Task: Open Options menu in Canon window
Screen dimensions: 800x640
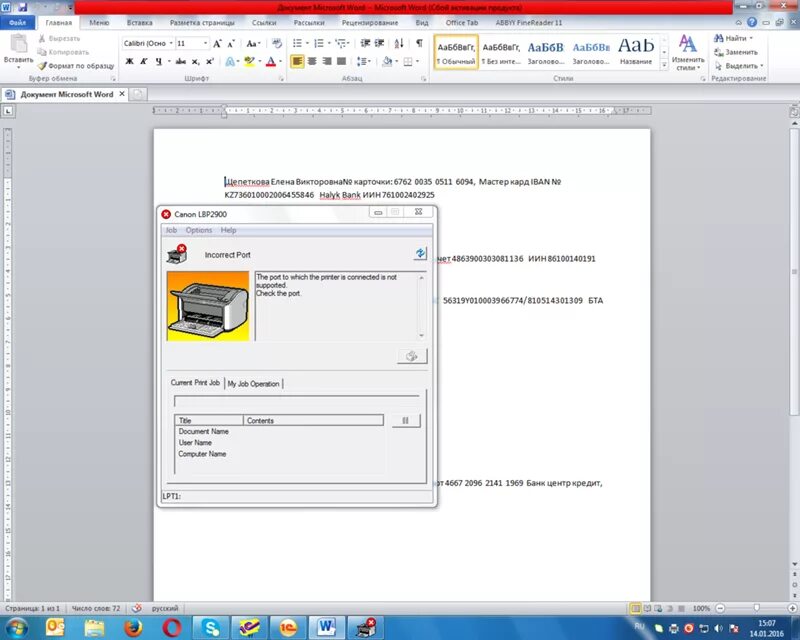Action: coord(199,230)
